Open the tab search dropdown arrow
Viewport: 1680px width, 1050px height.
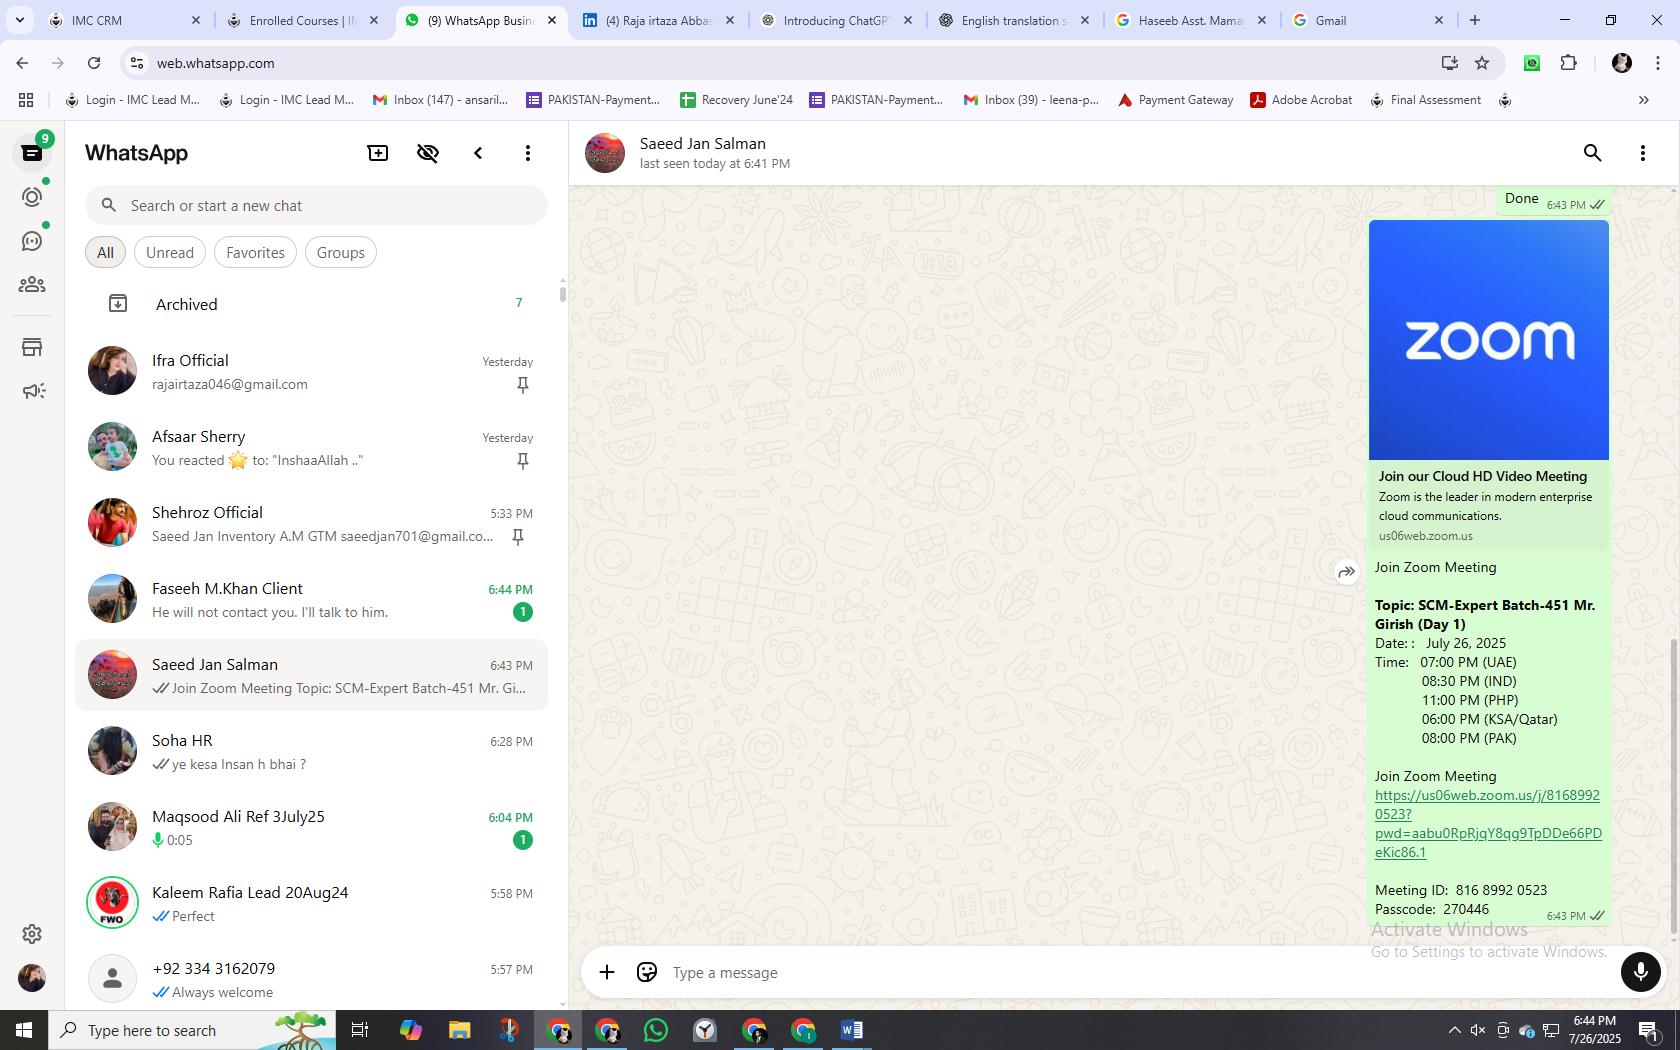coord(19,20)
